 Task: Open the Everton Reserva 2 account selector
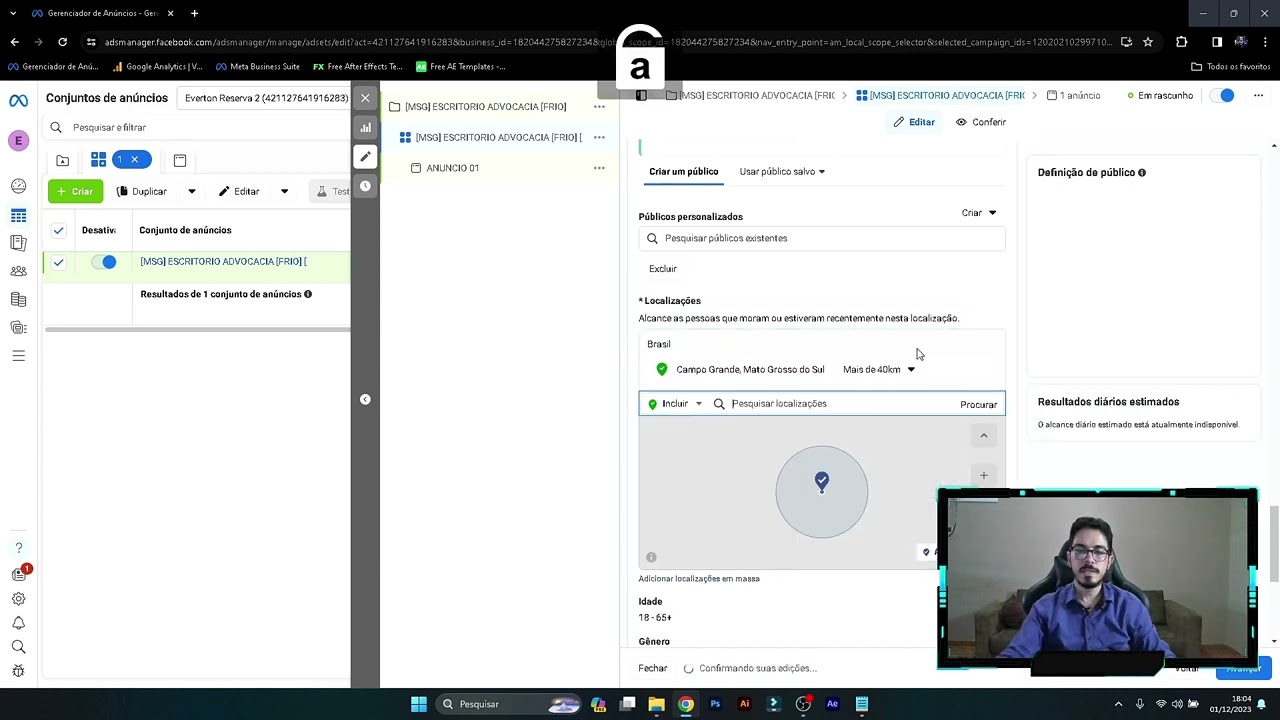[264, 98]
